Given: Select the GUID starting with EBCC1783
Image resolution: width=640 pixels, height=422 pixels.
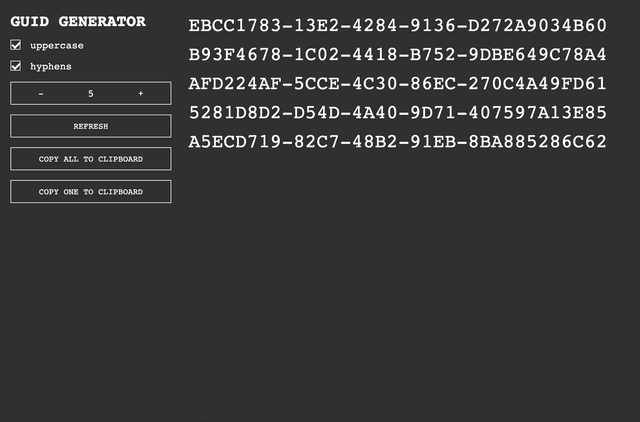Looking at the screenshot, I should point(398,26).
